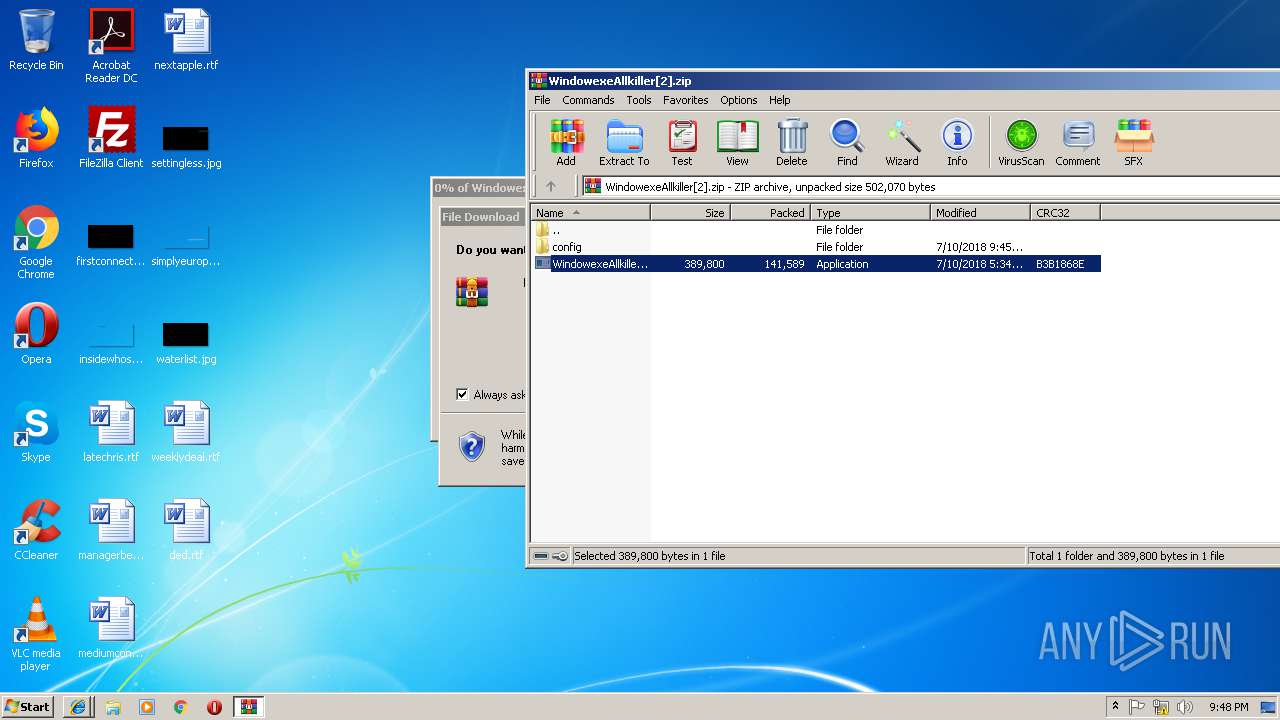Show archive Info
Screen dimensions: 1280x720
(x=957, y=142)
